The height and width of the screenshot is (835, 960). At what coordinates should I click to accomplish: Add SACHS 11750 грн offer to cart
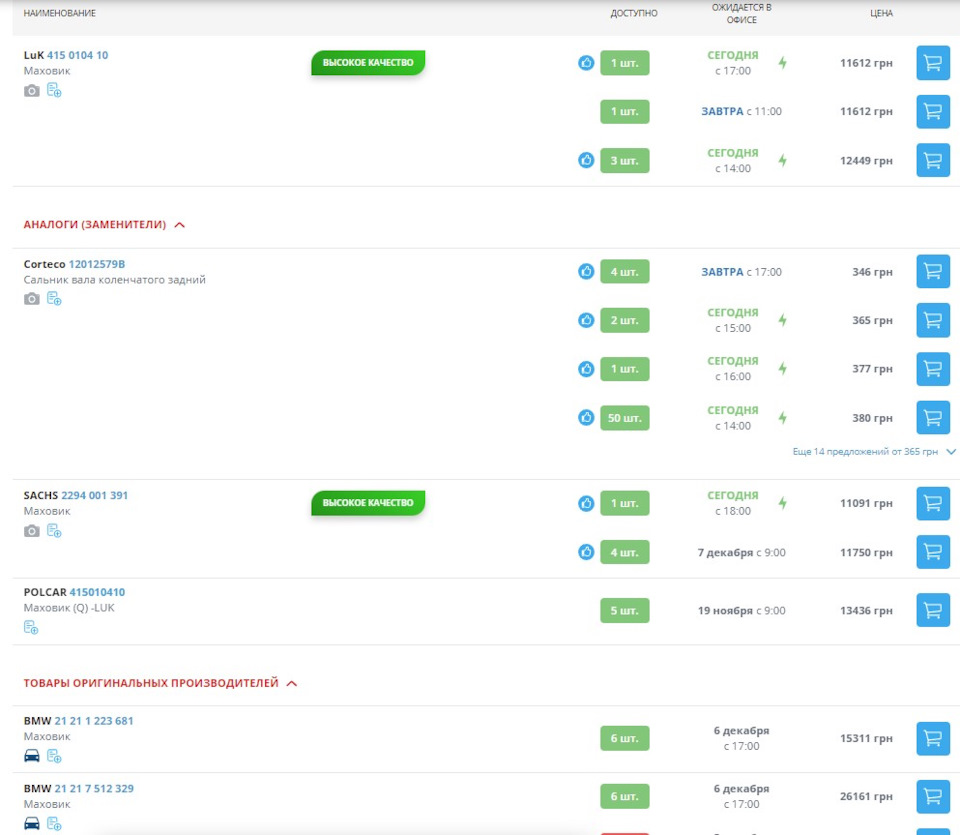pos(932,552)
